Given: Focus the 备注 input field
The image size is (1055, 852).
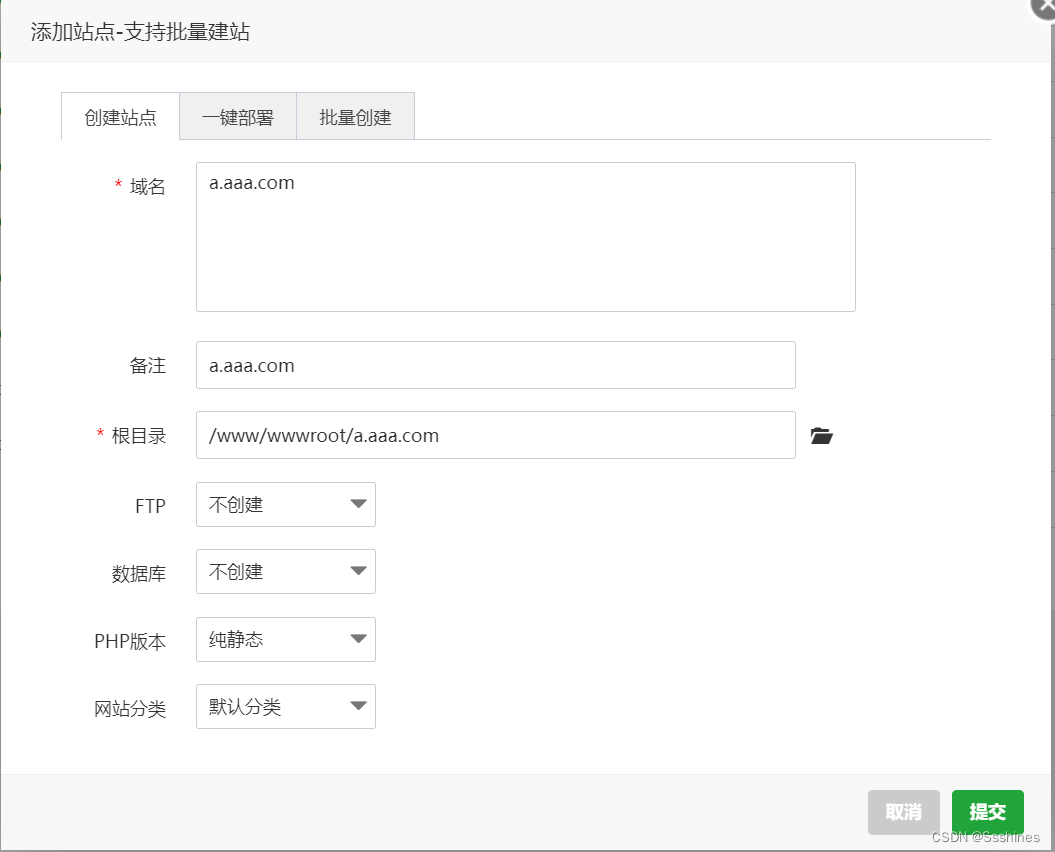Looking at the screenshot, I should pyautogui.click(x=495, y=366).
